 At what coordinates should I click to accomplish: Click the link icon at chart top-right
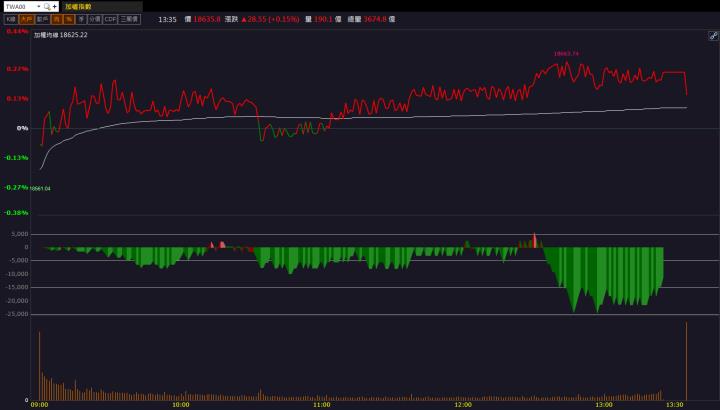tap(713, 34)
